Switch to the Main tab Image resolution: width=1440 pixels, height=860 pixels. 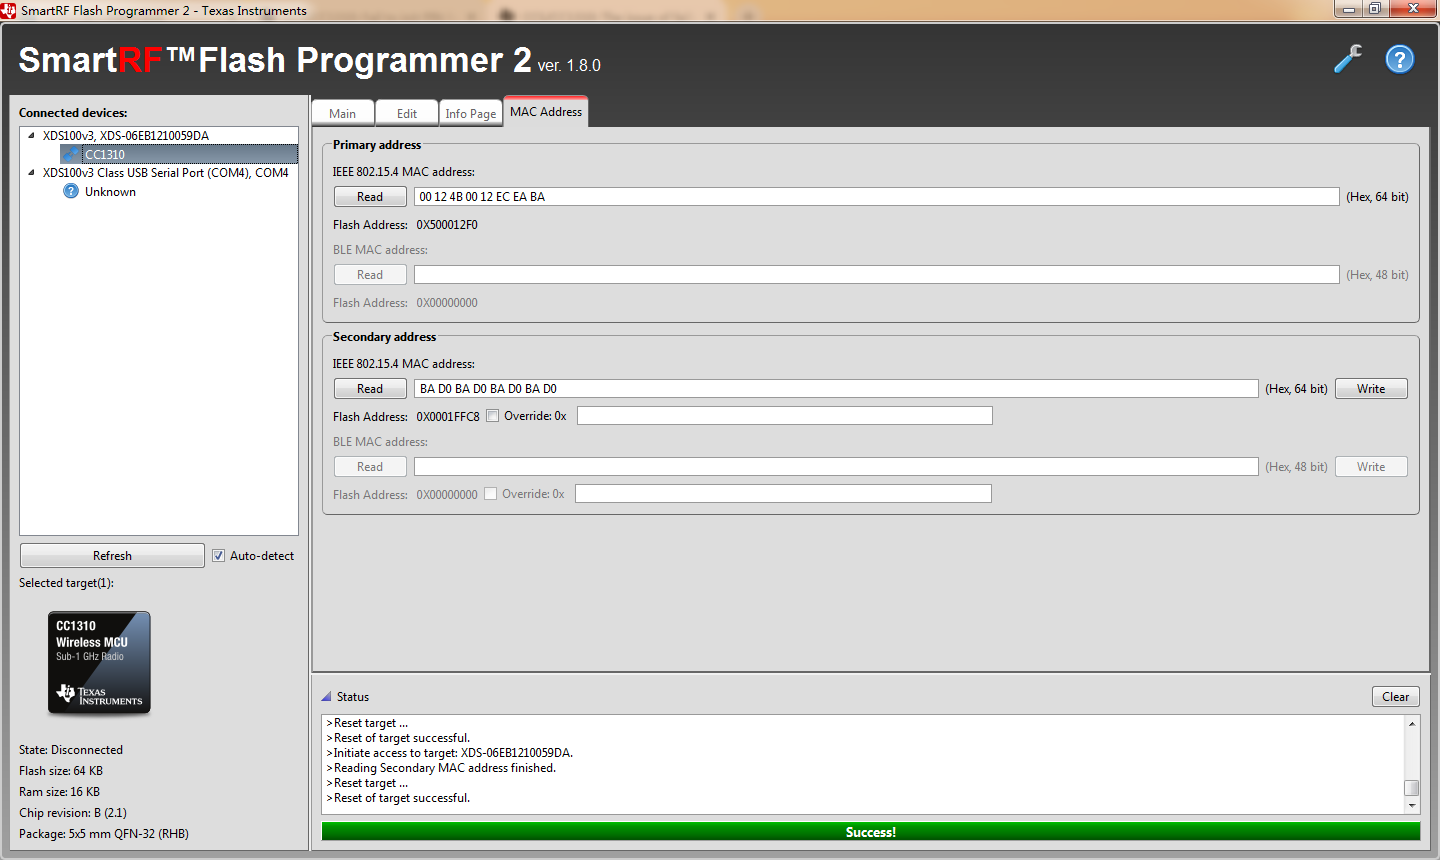click(x=343, y=113)
